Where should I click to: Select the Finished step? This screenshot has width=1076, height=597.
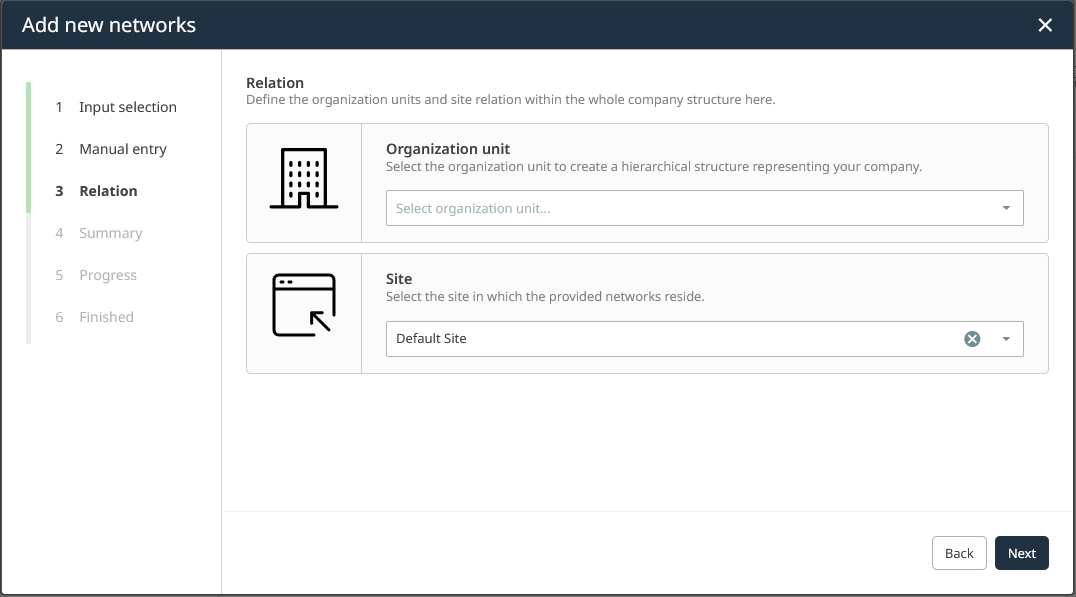pos(106,317)
